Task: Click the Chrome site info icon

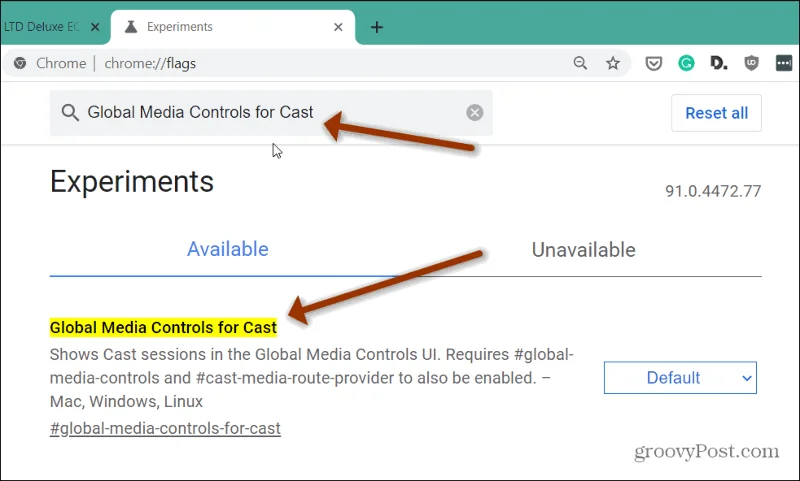Action: click(20, 63)
